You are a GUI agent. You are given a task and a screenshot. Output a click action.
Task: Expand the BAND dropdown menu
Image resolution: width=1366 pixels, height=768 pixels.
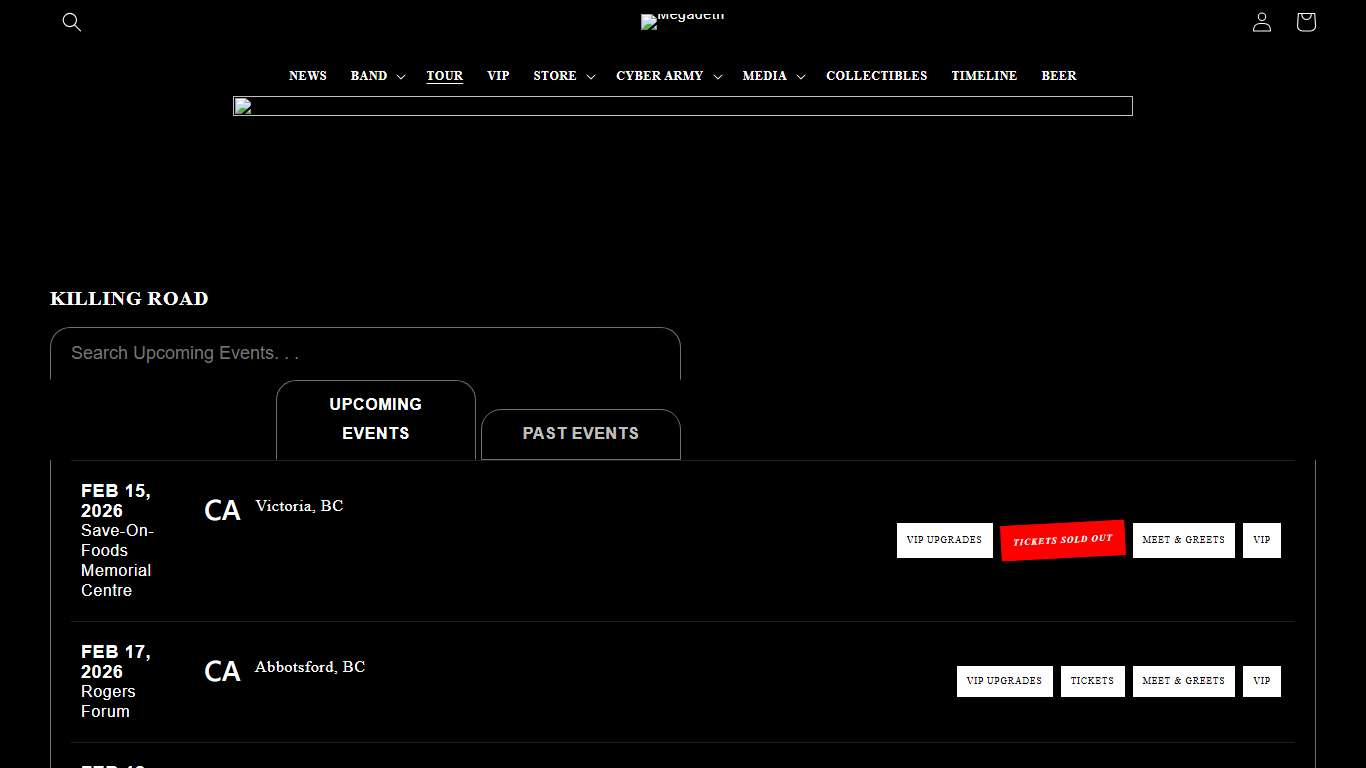[x=377, y=75]
